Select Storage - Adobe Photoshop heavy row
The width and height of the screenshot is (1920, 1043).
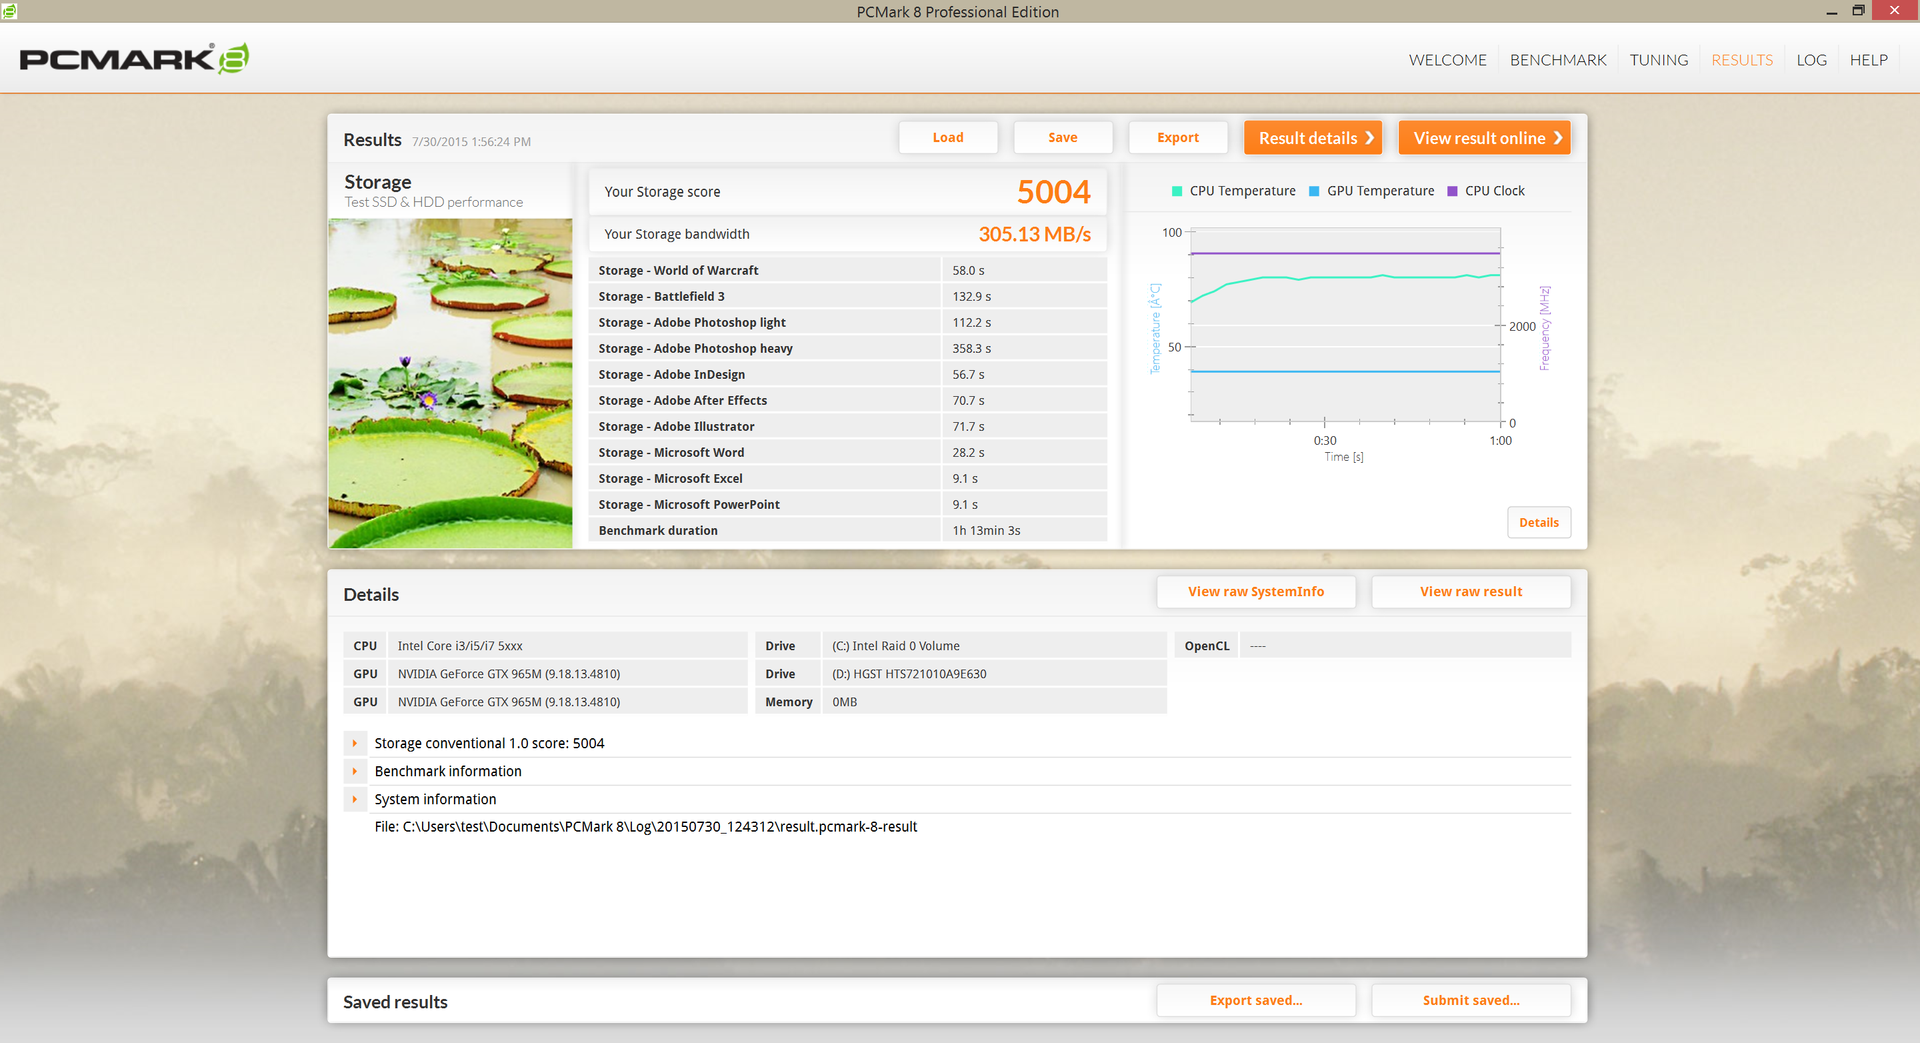(848, 349)
